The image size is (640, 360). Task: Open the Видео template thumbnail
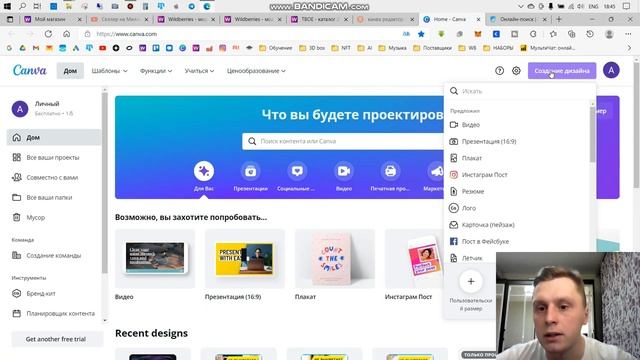155,259
